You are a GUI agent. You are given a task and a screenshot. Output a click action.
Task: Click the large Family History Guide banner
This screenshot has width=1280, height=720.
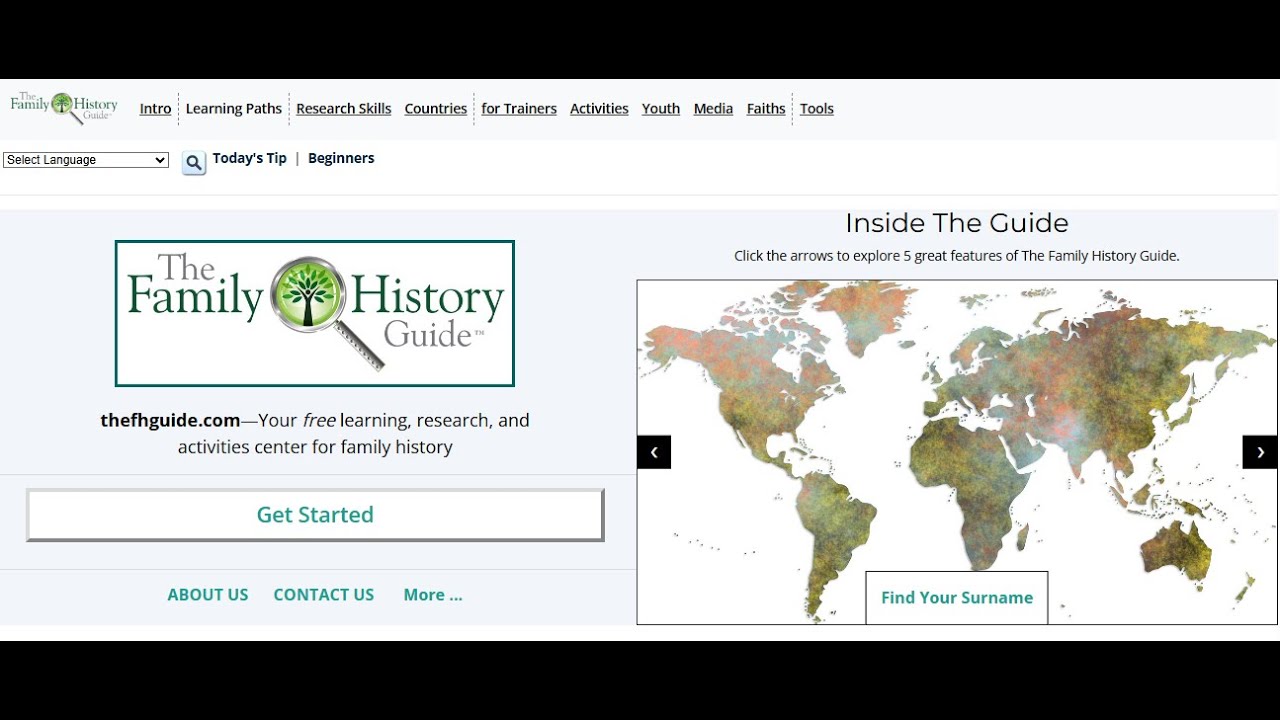(315, 313)
